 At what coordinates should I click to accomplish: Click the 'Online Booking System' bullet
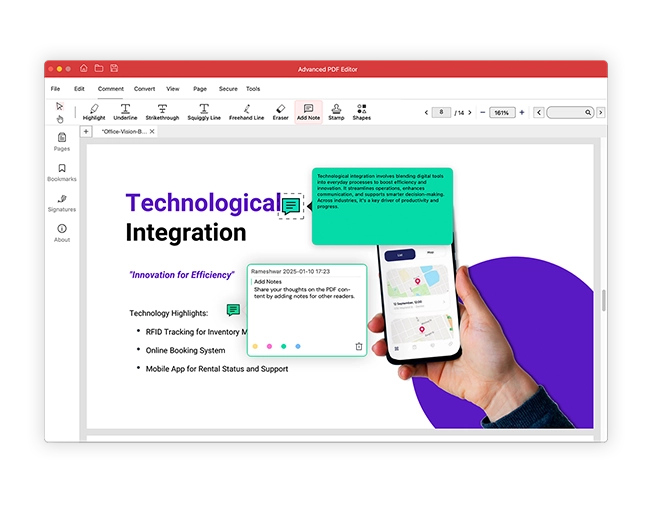coord(185,350)
